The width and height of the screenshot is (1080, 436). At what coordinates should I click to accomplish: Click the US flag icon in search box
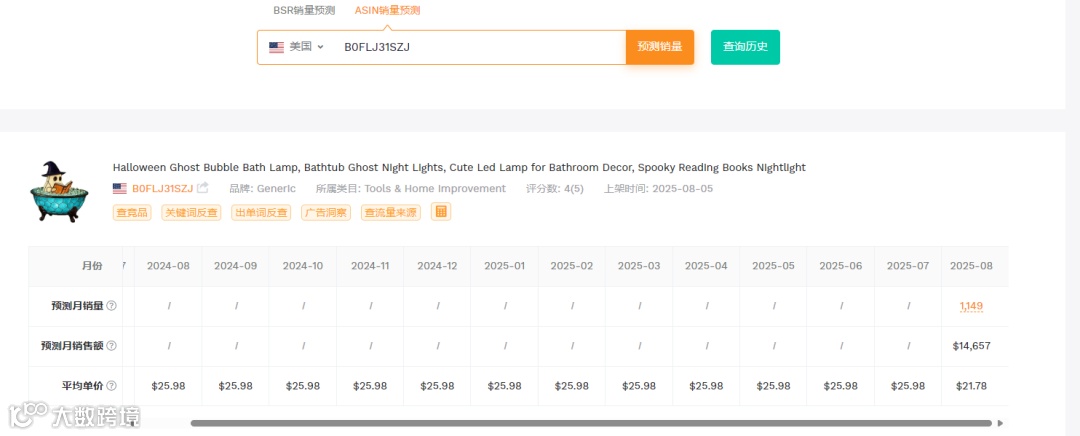click(x=276, y=48)
